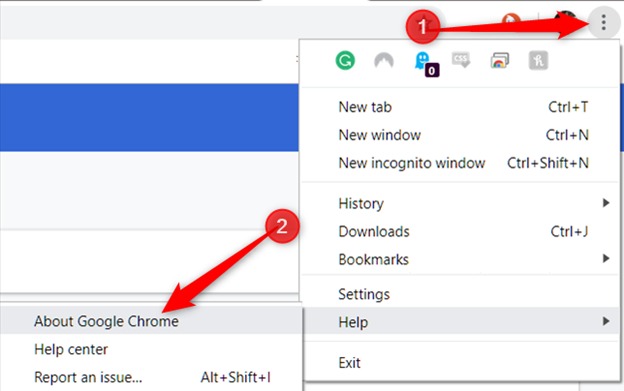Click the stacked windows extension icon
Viewport: 624px width, 391px height.
pyautogui.click(x=499, y=60)
